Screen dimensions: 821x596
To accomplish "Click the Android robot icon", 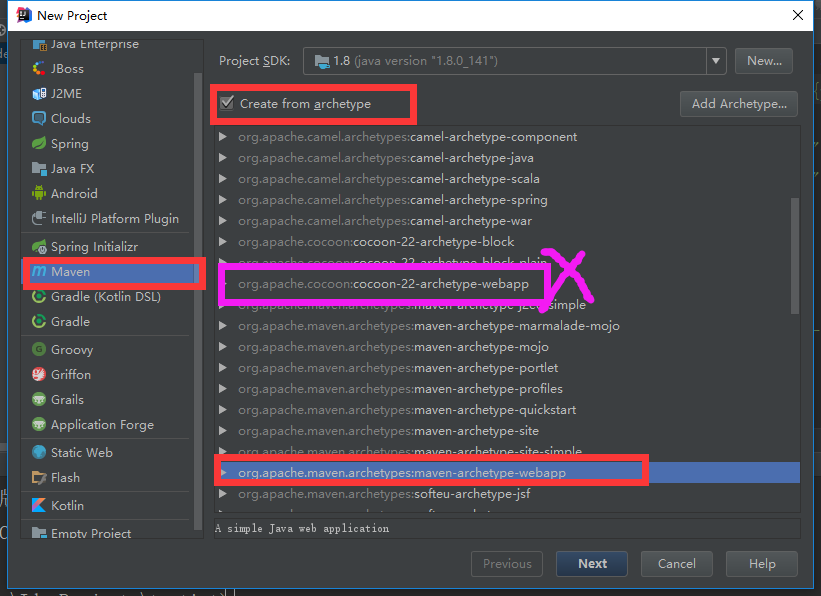I will (39, 193).
